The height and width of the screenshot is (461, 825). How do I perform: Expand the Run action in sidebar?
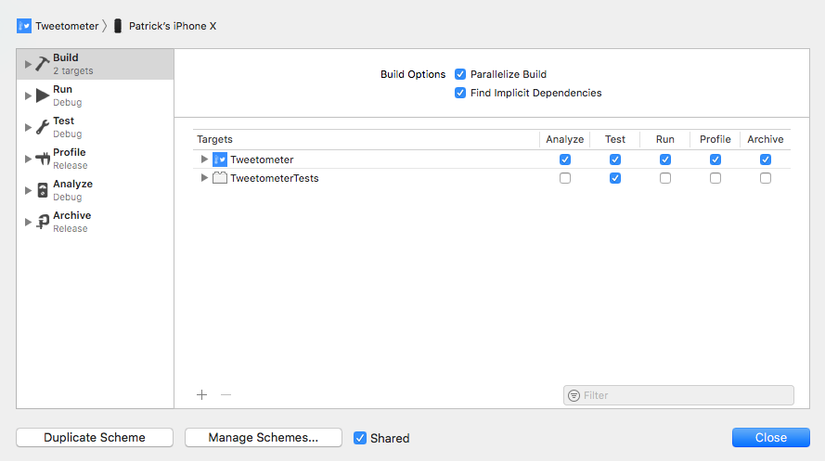pyautogui.click(x=28, y=95)
